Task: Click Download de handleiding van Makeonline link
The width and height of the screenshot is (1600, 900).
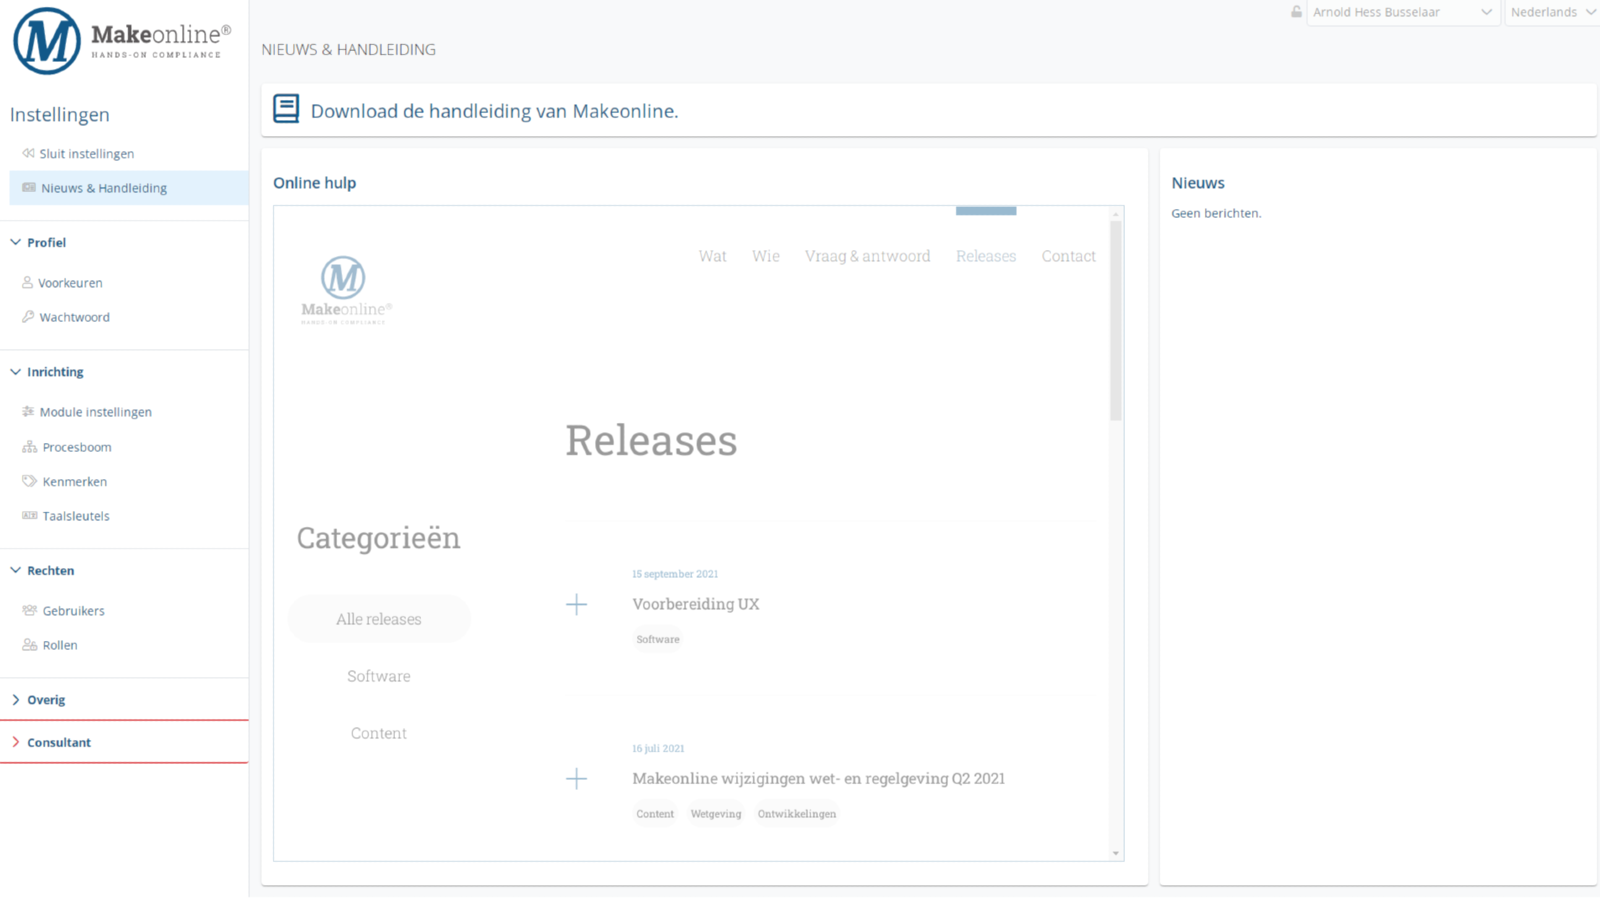Action: [494, 111]
